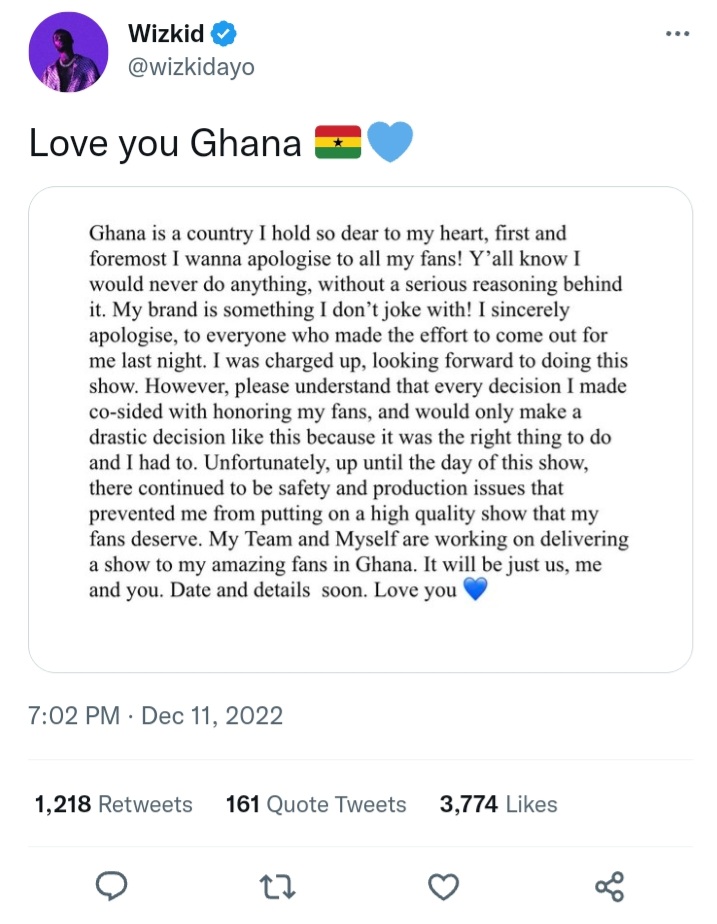Image resolution: width=717 pixels, height=924 pixels.
Task: Click the Dec 11, 2022 date
Action: coord(212,716)
